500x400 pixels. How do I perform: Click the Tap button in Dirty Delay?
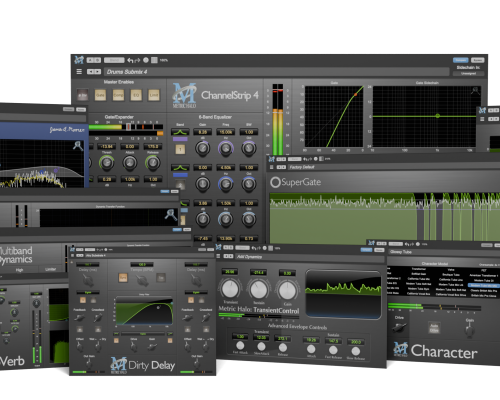click(x=161, y=278)
